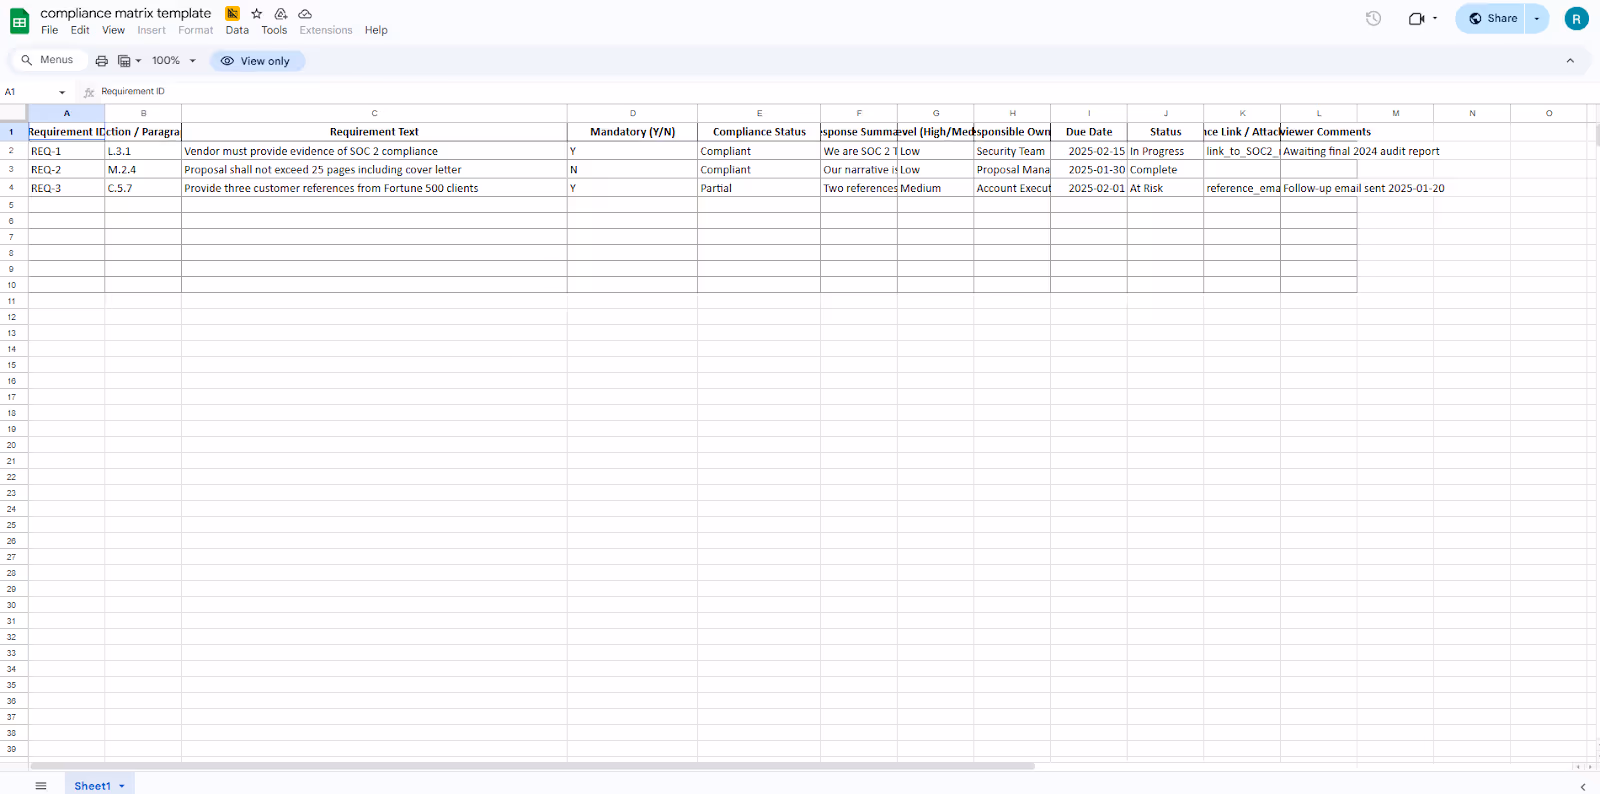
Task: Select the At Risk status cell
Action: click(1165, 188)
